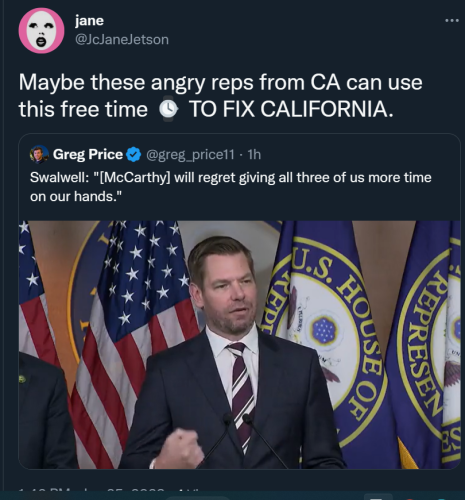Click the blue verified badge

(x=134, y=155)
